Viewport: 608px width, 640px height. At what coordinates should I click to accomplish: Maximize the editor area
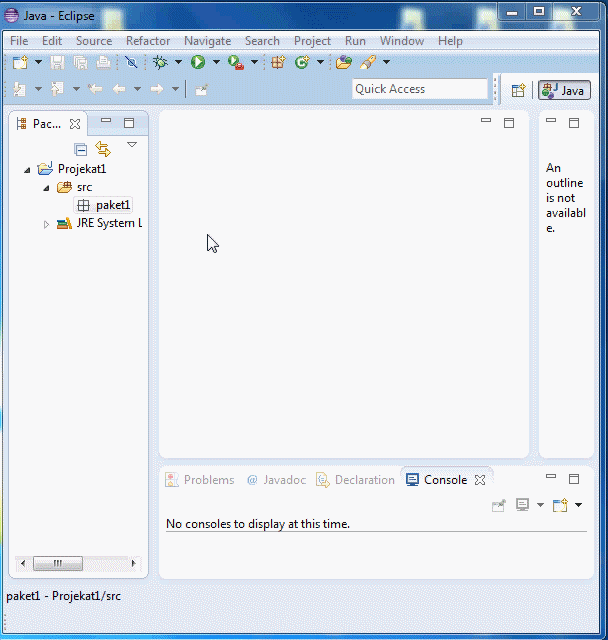click(509, 123)
